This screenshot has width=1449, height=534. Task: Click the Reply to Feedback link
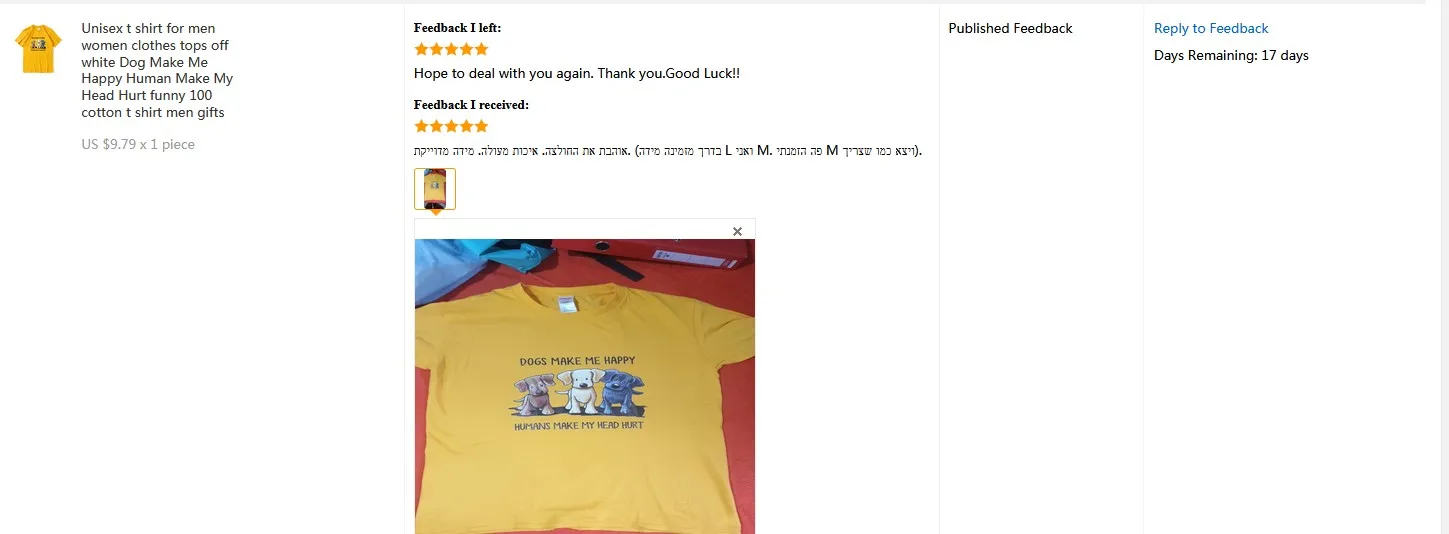click(x=1211, y=28)
